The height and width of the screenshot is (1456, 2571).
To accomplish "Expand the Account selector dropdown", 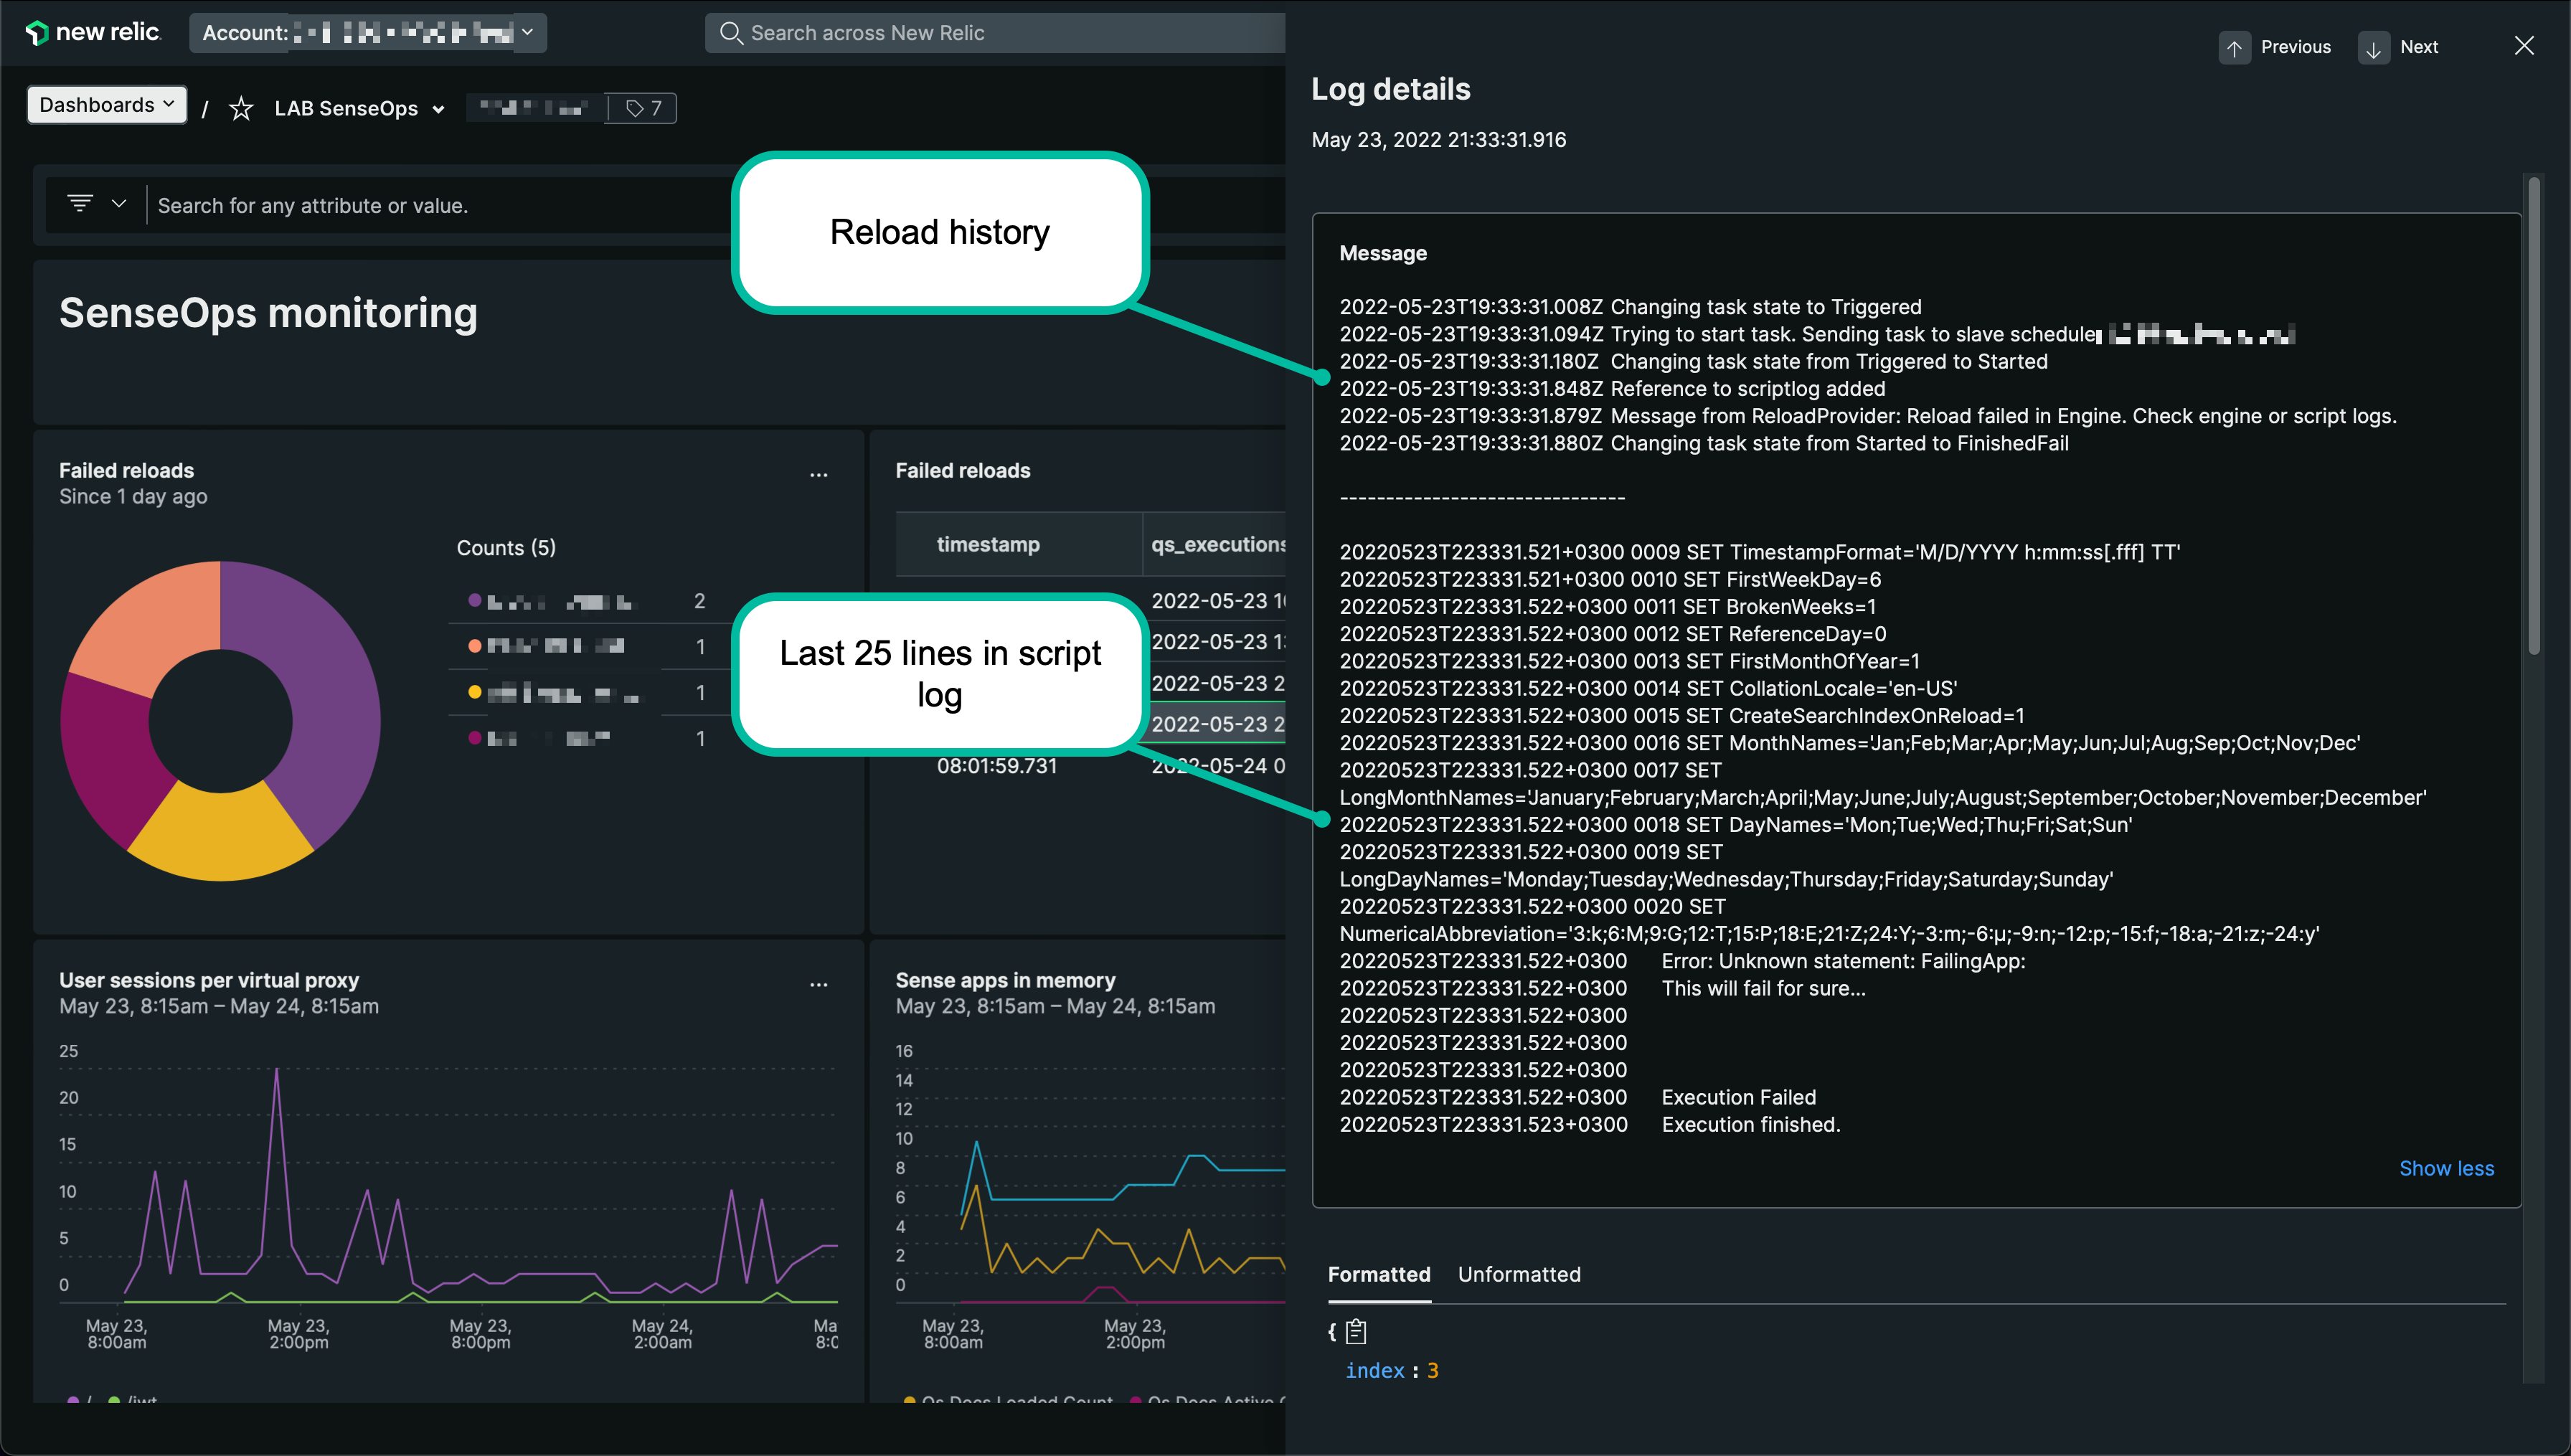I will pos(527,33).
